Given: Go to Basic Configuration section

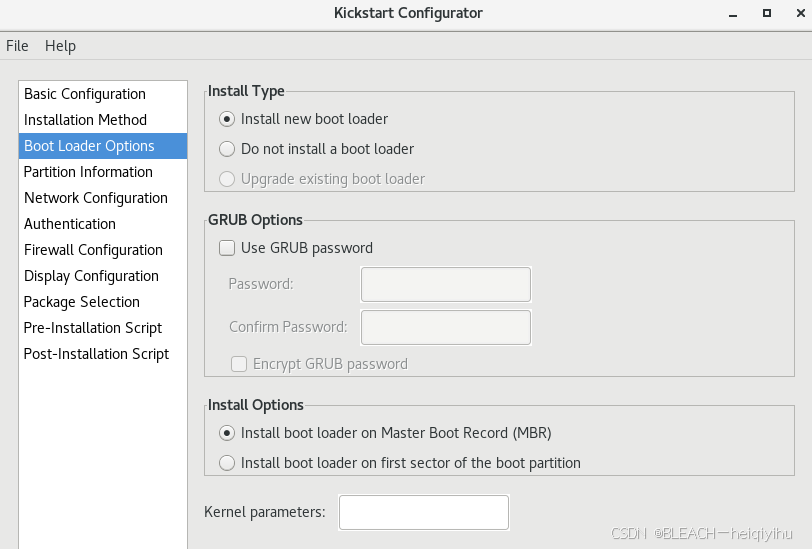Looking at the screenshot, I should [x=103, y=94].
